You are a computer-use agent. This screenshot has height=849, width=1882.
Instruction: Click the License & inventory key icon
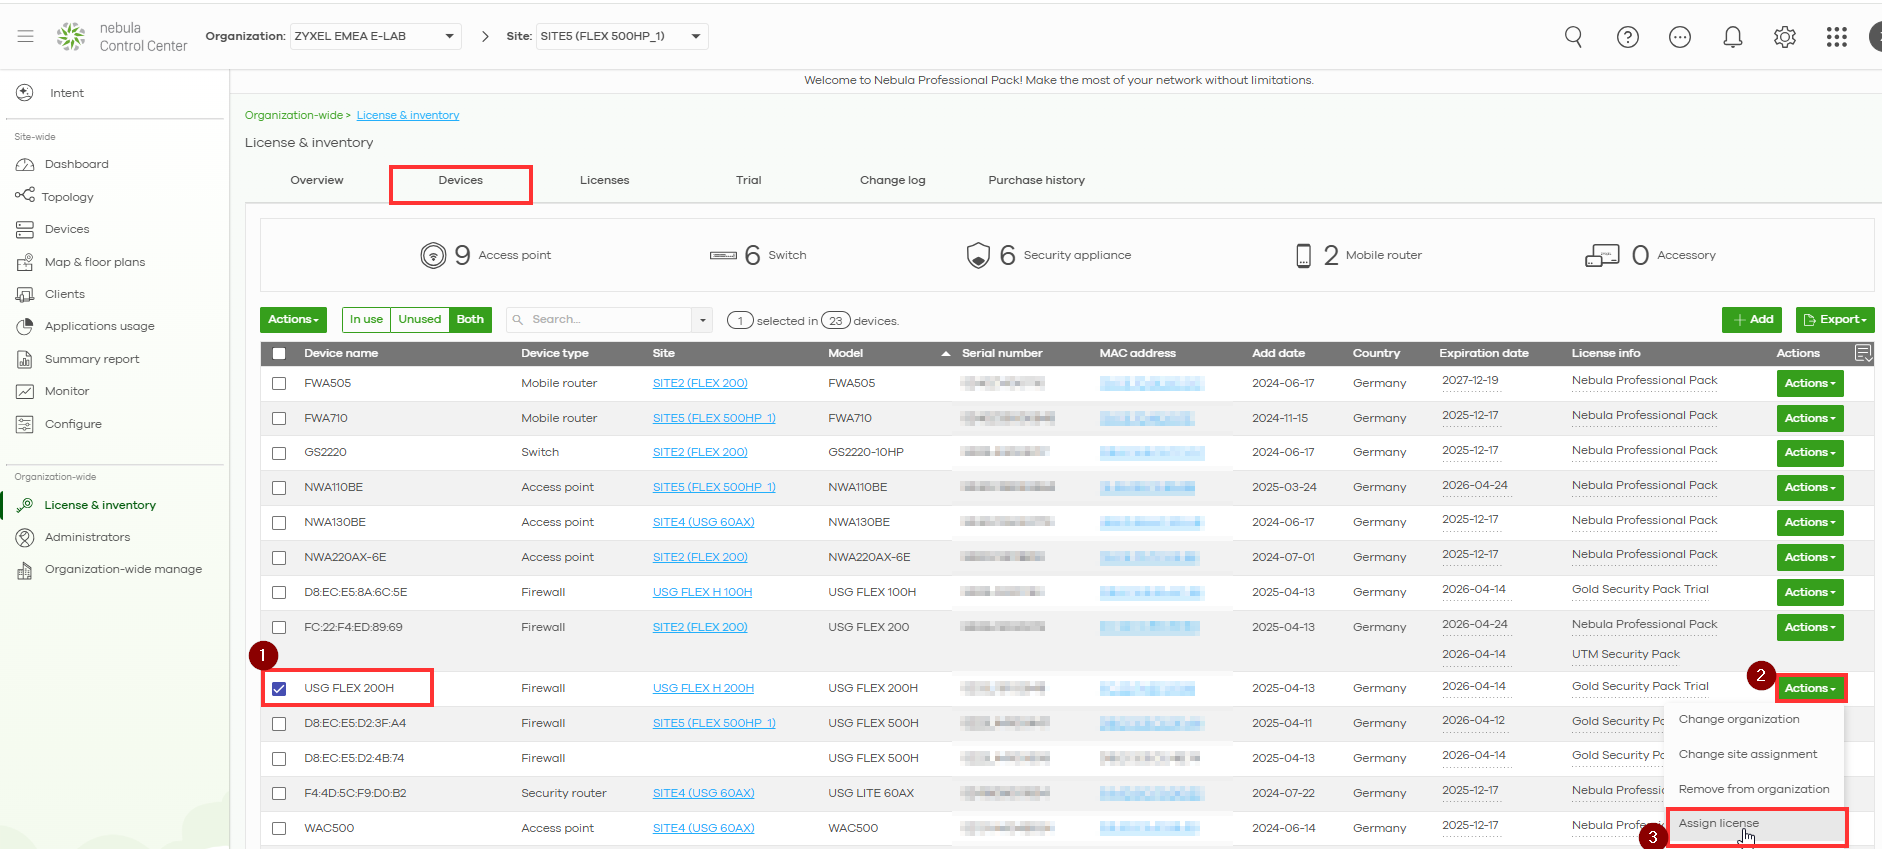coord(25,505)
